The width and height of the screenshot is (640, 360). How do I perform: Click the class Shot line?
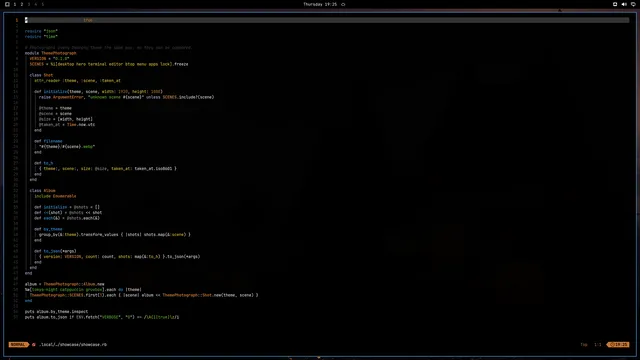41,75
